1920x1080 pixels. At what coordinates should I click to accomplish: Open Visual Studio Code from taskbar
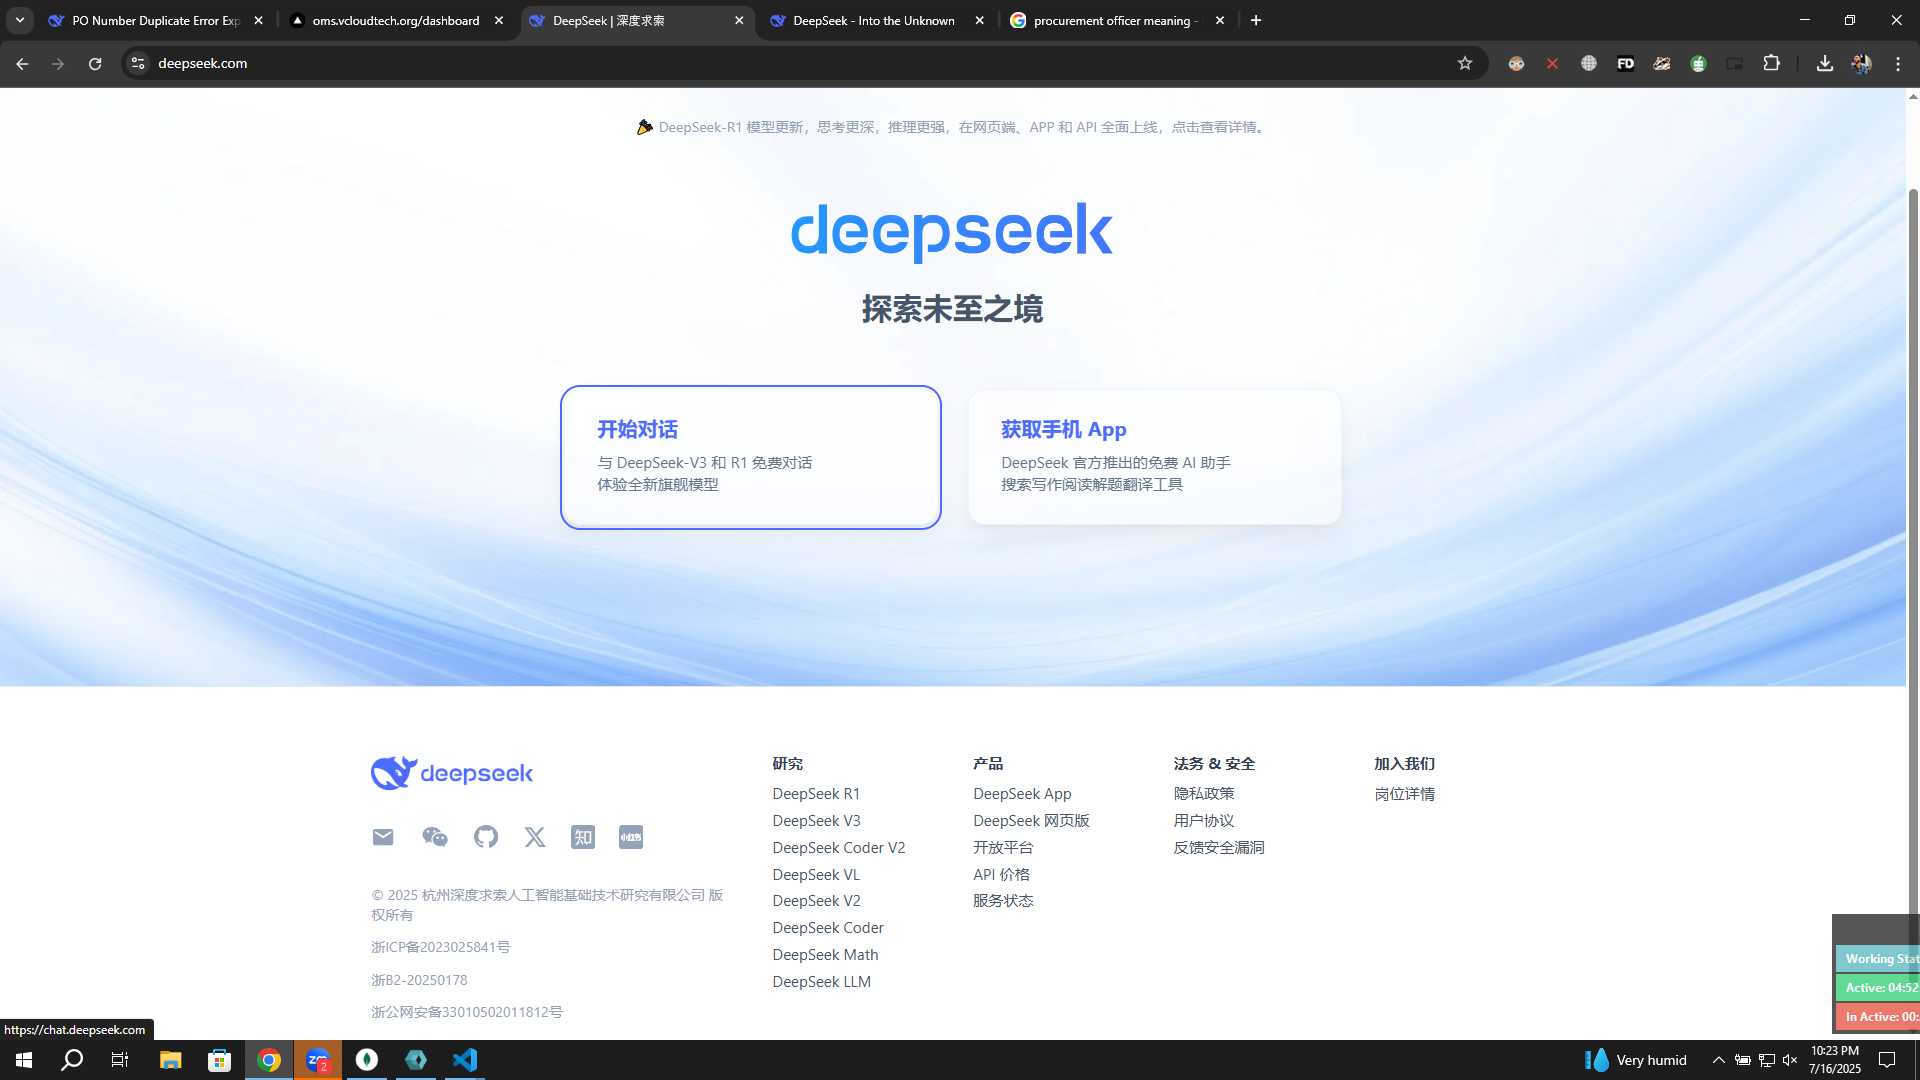click(x=465, y=1060)
